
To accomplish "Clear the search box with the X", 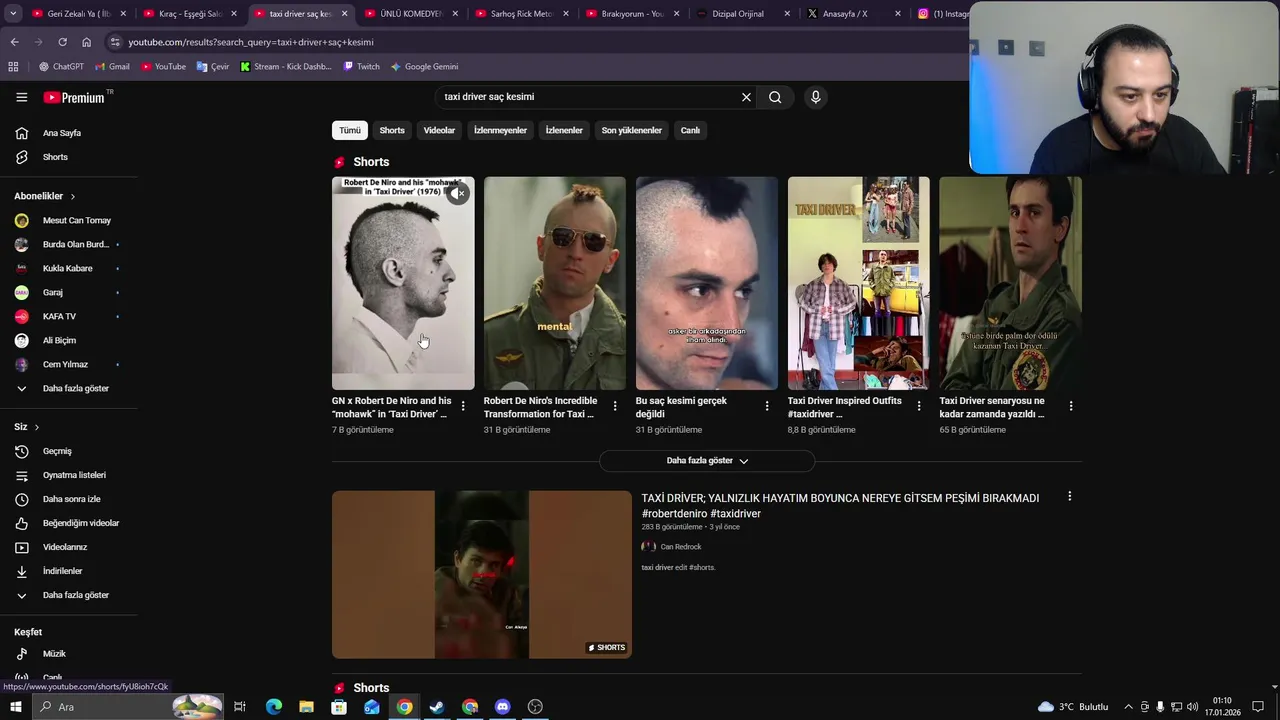I will (x=746, y=97).
